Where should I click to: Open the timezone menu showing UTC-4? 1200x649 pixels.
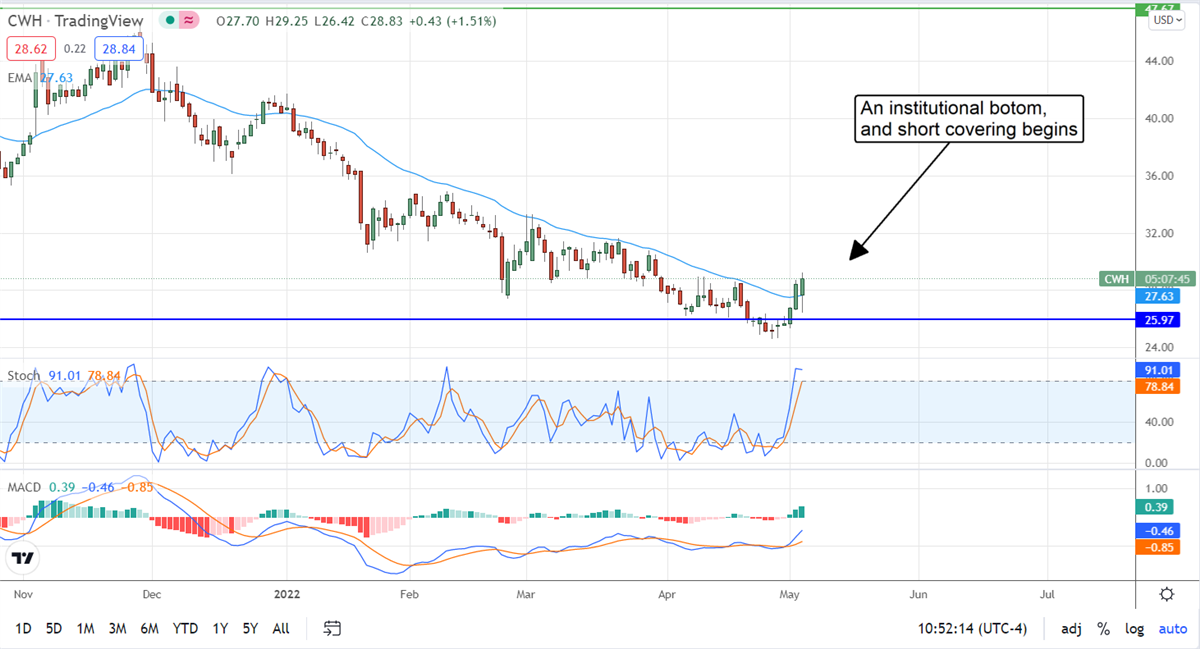click(x=985, y=629)
